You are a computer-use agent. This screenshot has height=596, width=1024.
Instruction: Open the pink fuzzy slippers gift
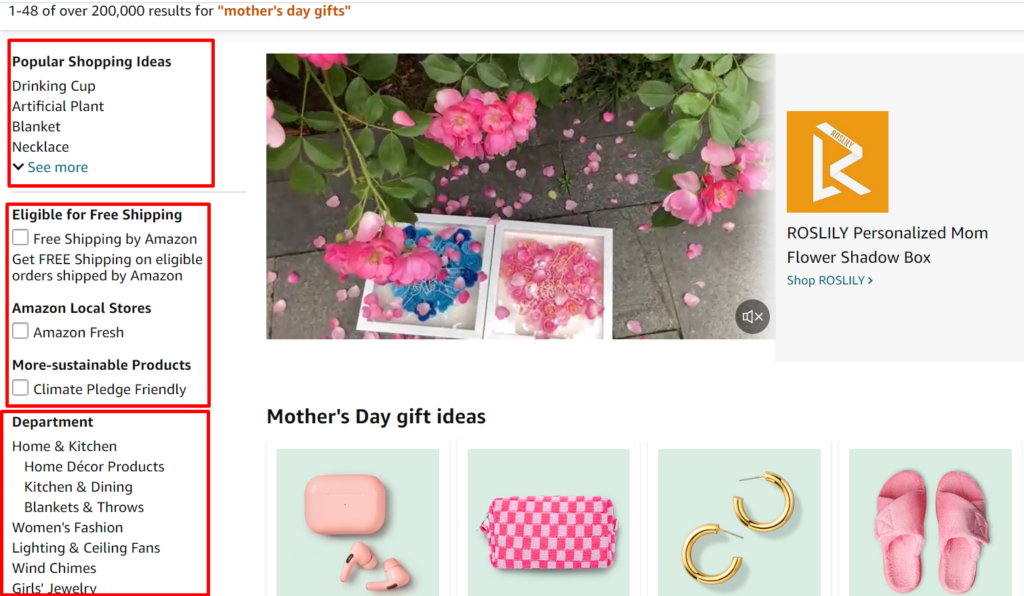(x=930, y=521)
